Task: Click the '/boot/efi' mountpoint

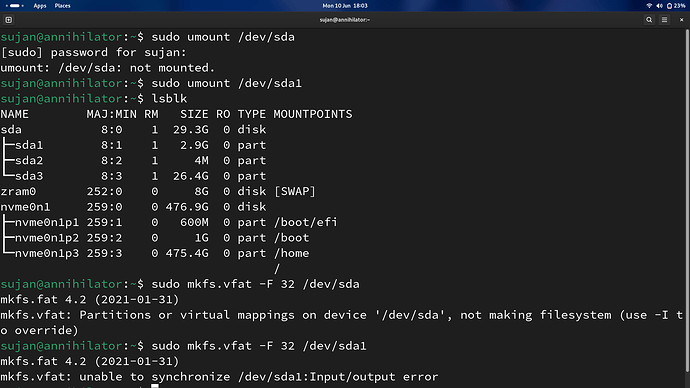Action: point(305,223)
